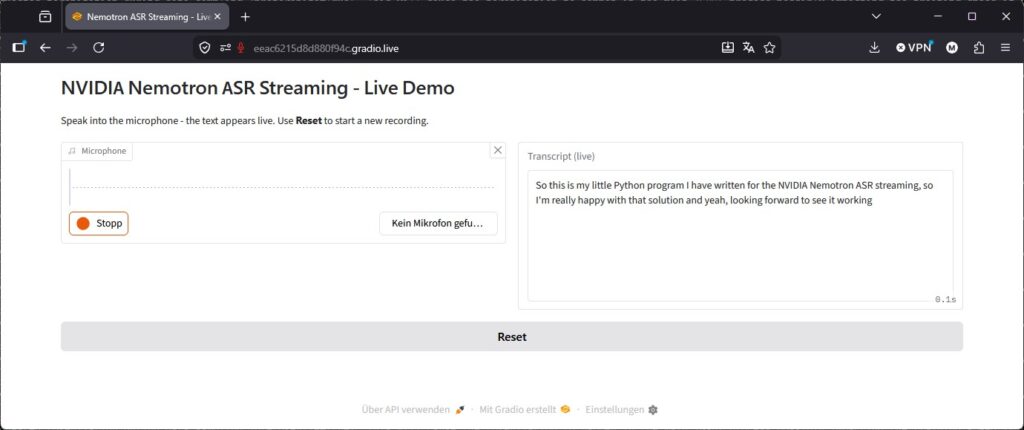
Task: Go back to the previous page
Action: (x=45, y=48)
